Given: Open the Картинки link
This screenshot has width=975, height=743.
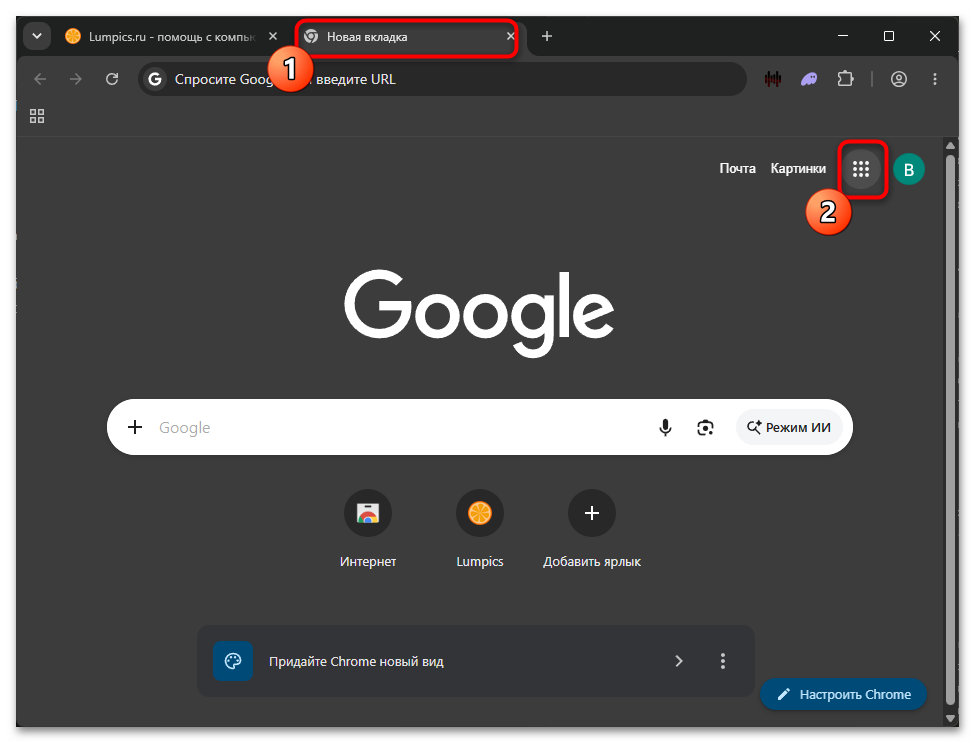Looking at the screenshot, I should (798, 168).
